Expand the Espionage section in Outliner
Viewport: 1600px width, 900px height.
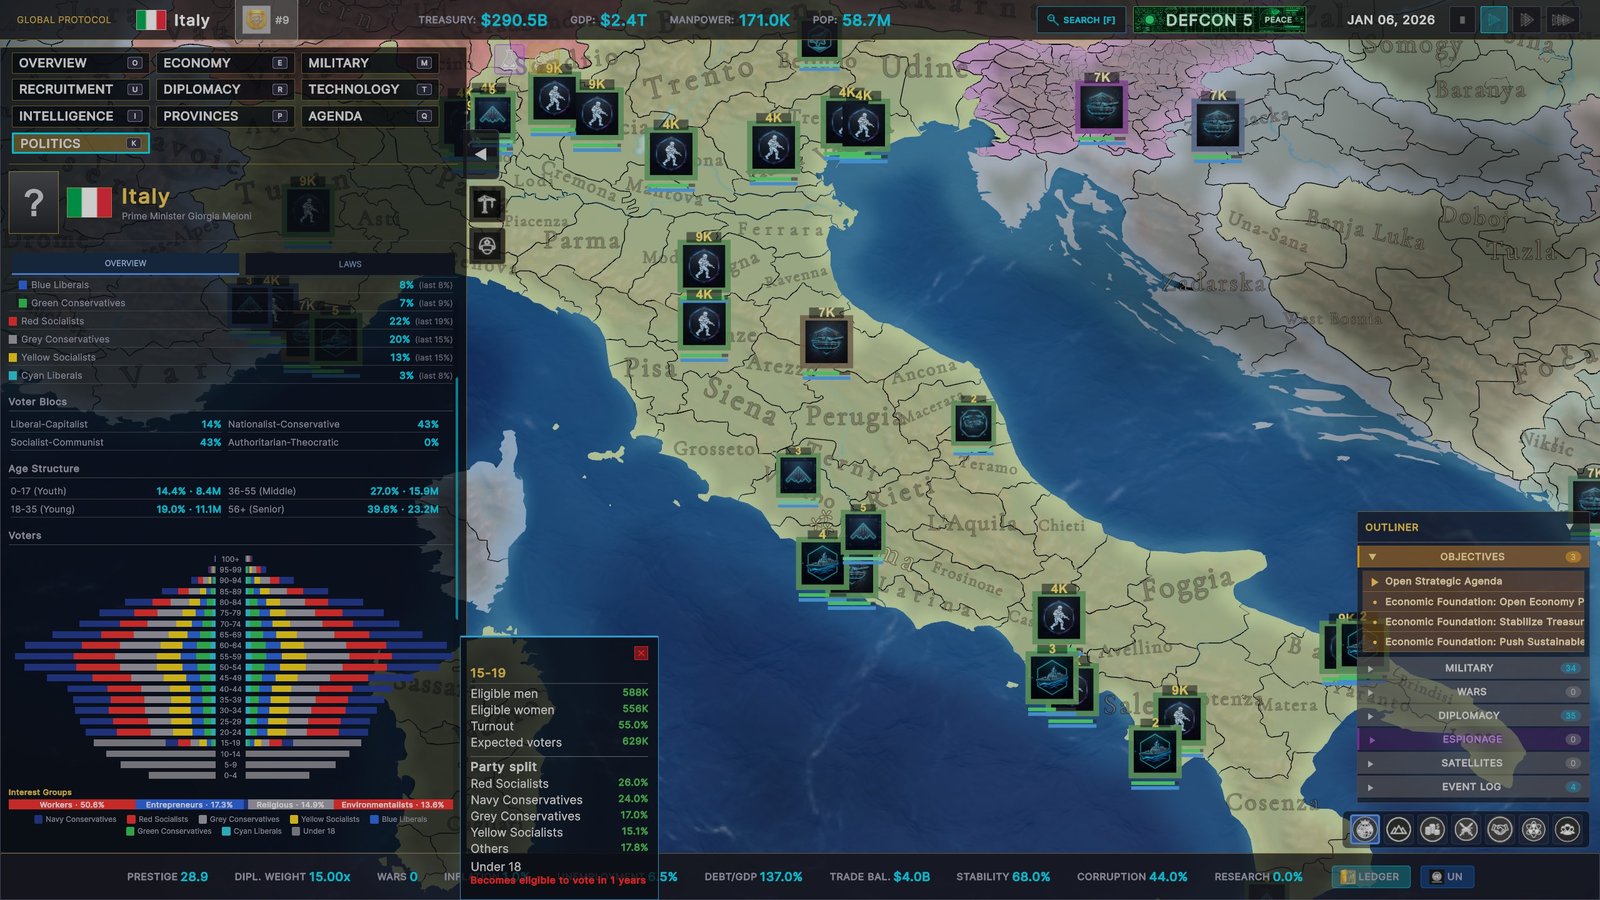click(x=1471, y=740)
